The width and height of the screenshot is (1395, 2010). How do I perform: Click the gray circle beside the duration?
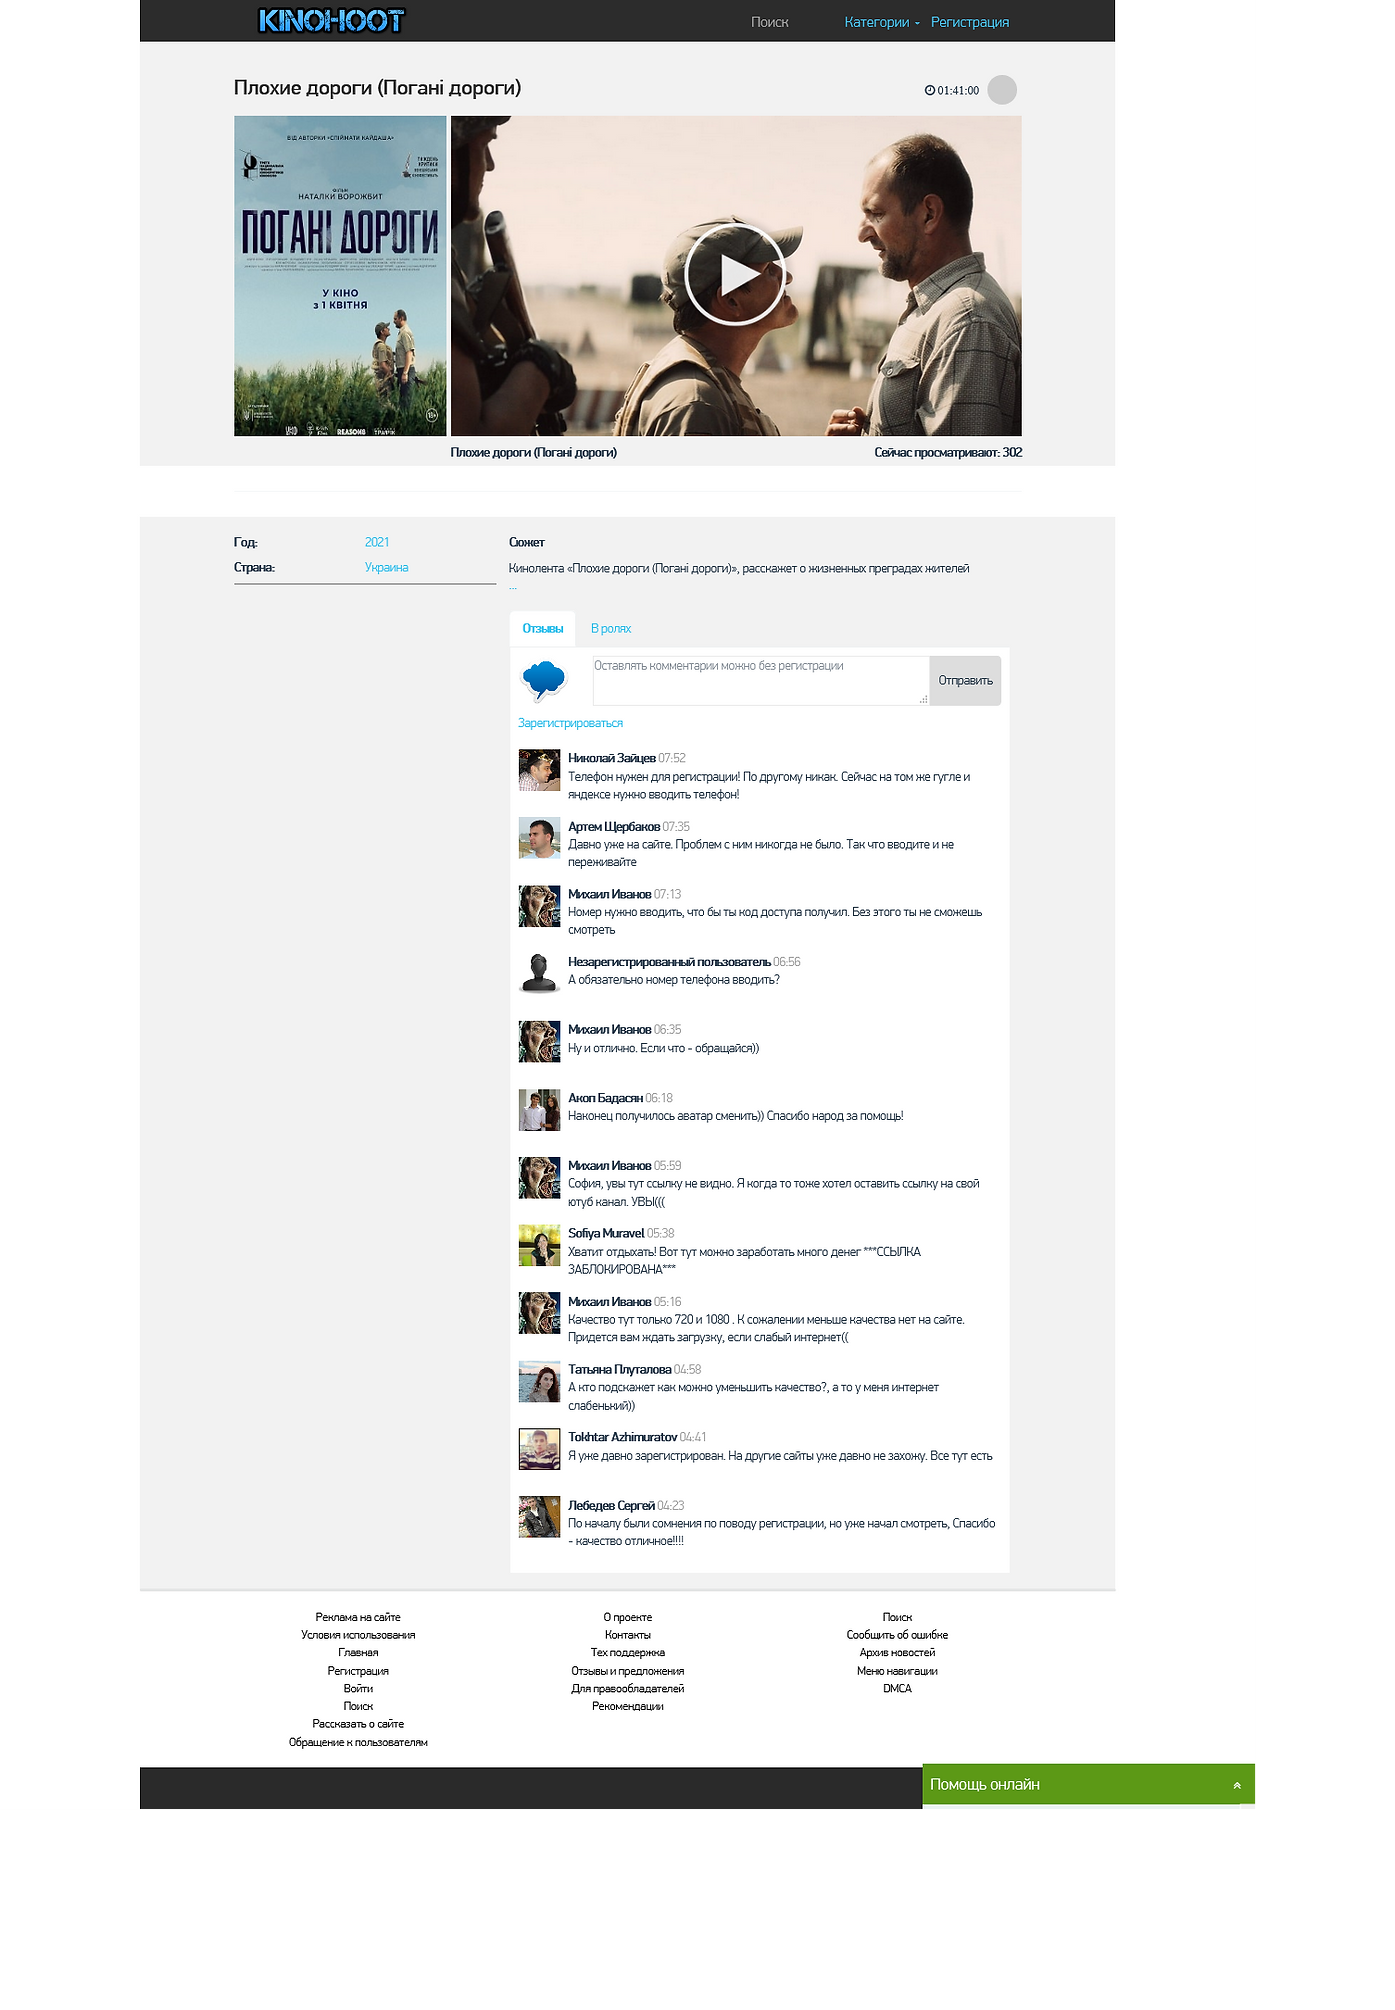[1002, 90]
